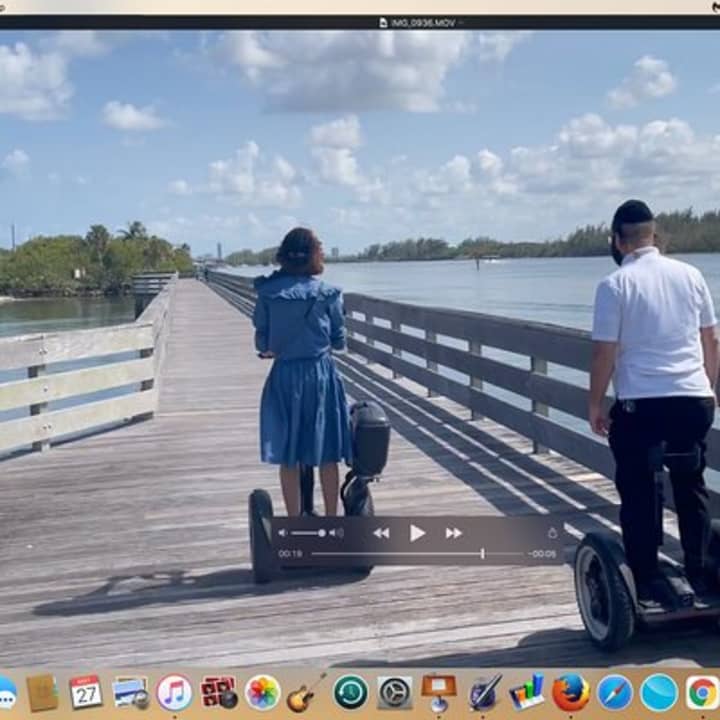720x720 pixels.
Task: Launch Keynote from the dock
Action: 438,692
